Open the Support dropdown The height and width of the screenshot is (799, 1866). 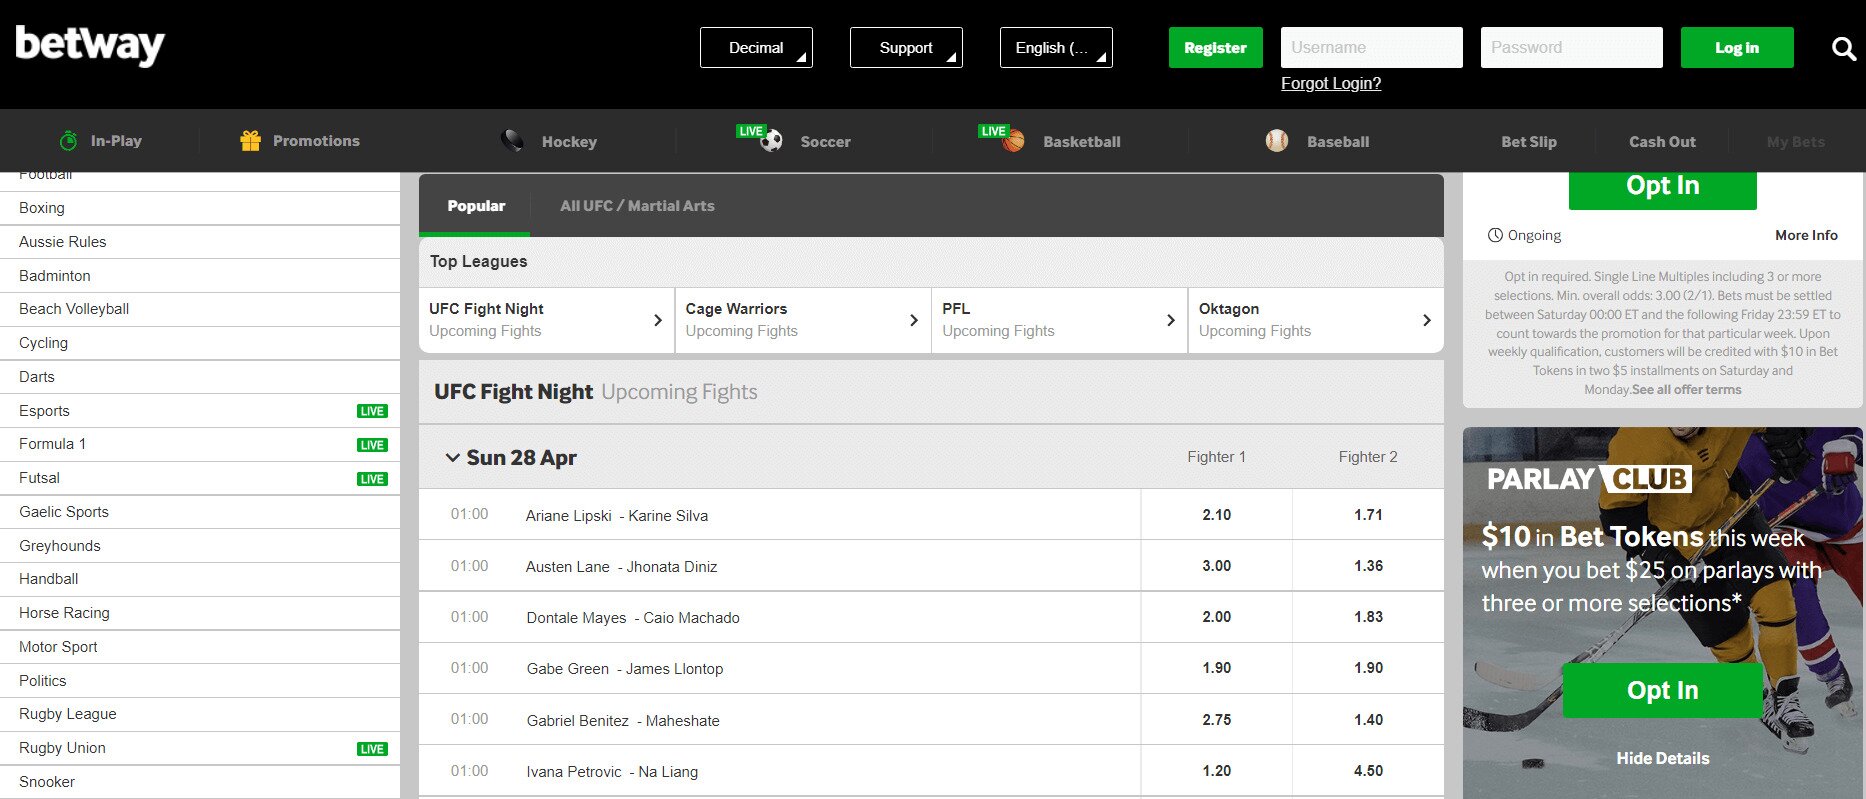906,47
